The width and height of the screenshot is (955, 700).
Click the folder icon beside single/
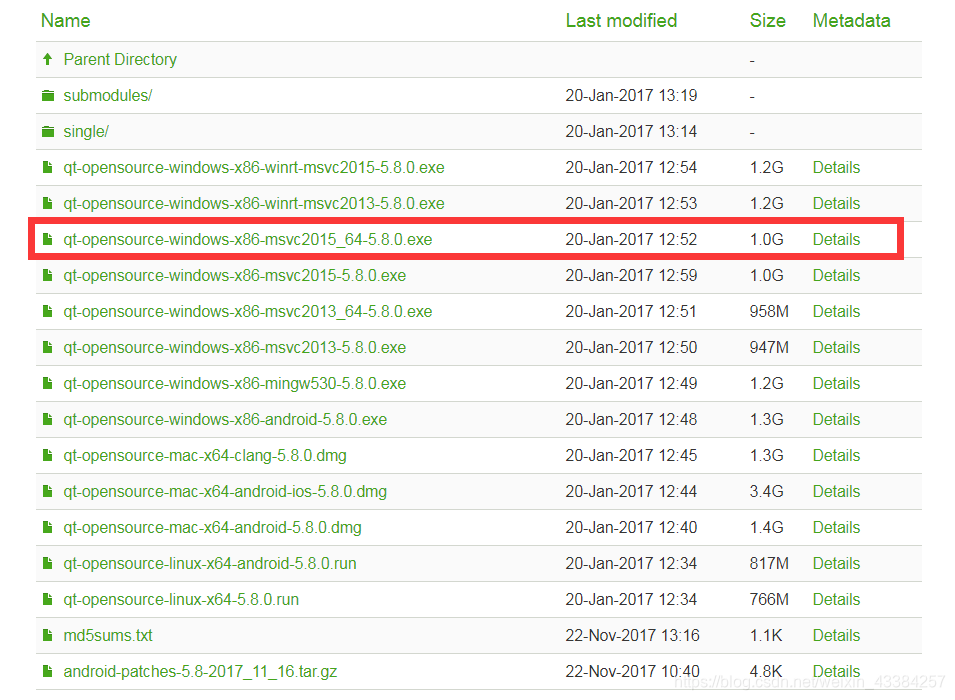pyautogui.click(x=48, y=132)
